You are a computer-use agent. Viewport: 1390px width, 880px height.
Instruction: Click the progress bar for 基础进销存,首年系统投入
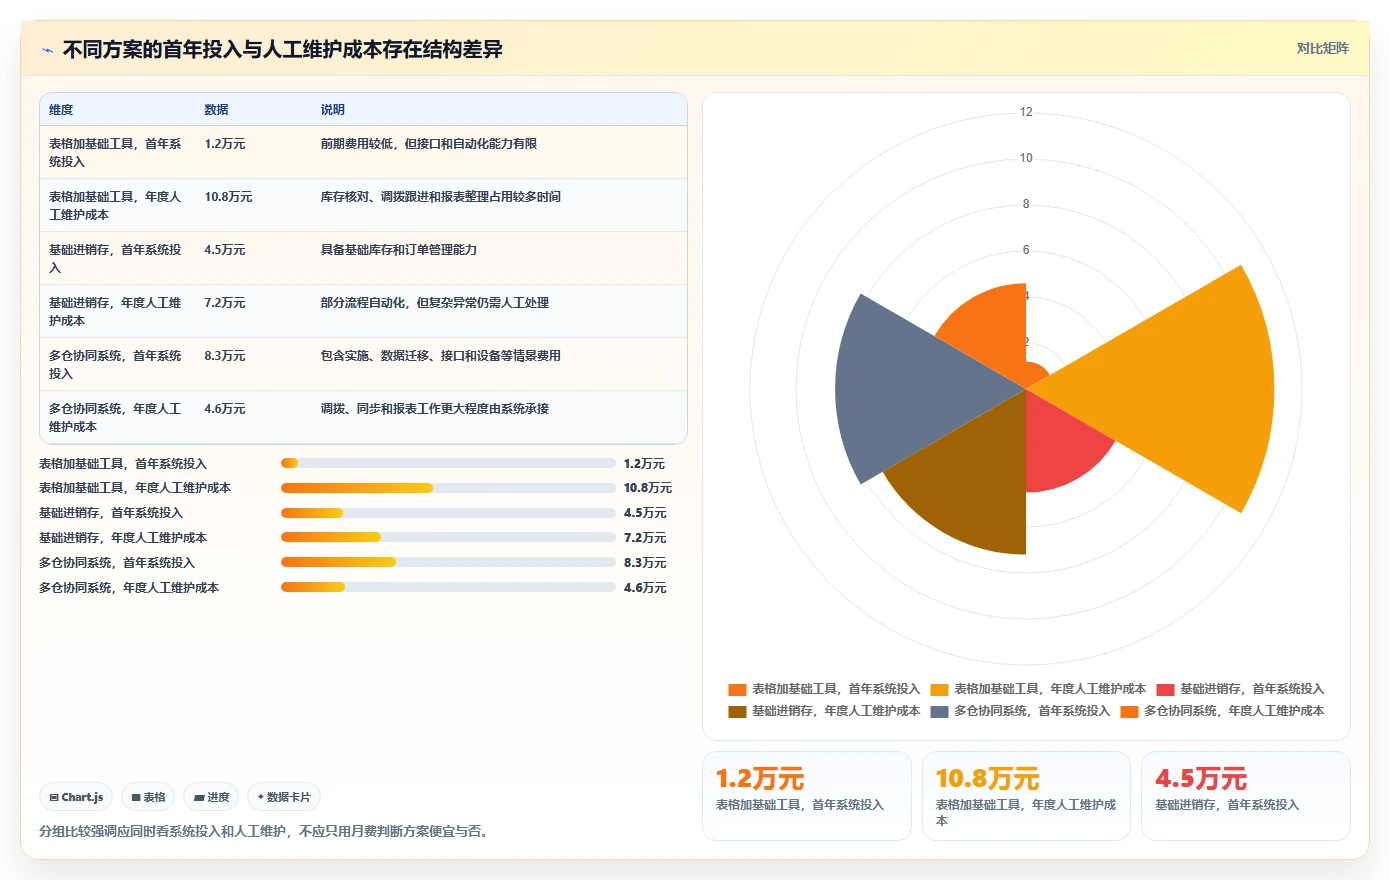pos(448,513)
